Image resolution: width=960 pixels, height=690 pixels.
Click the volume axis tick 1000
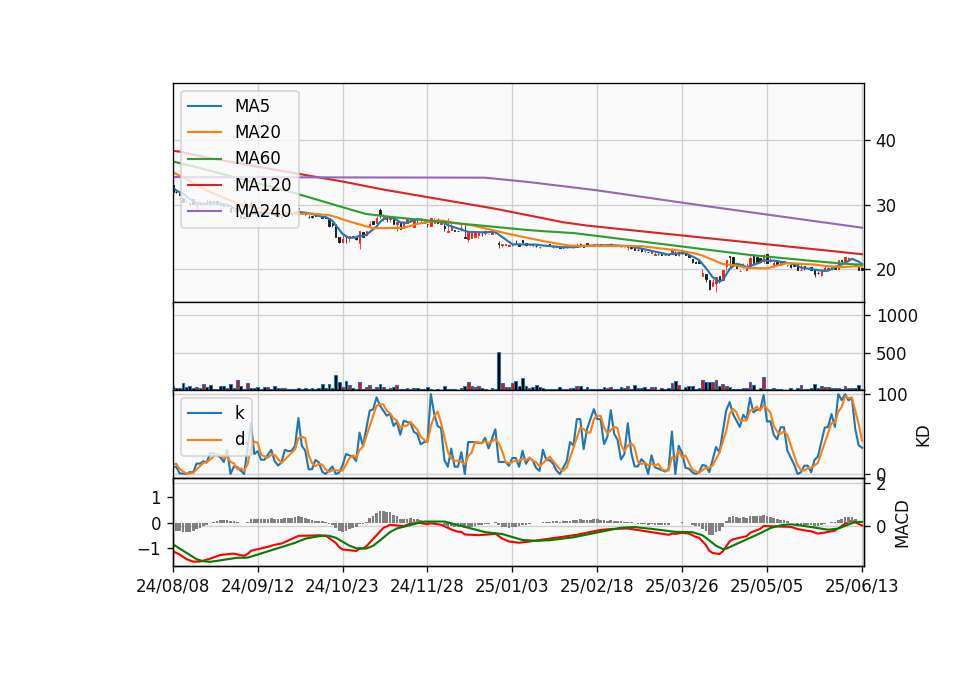[x=898, y=316]
